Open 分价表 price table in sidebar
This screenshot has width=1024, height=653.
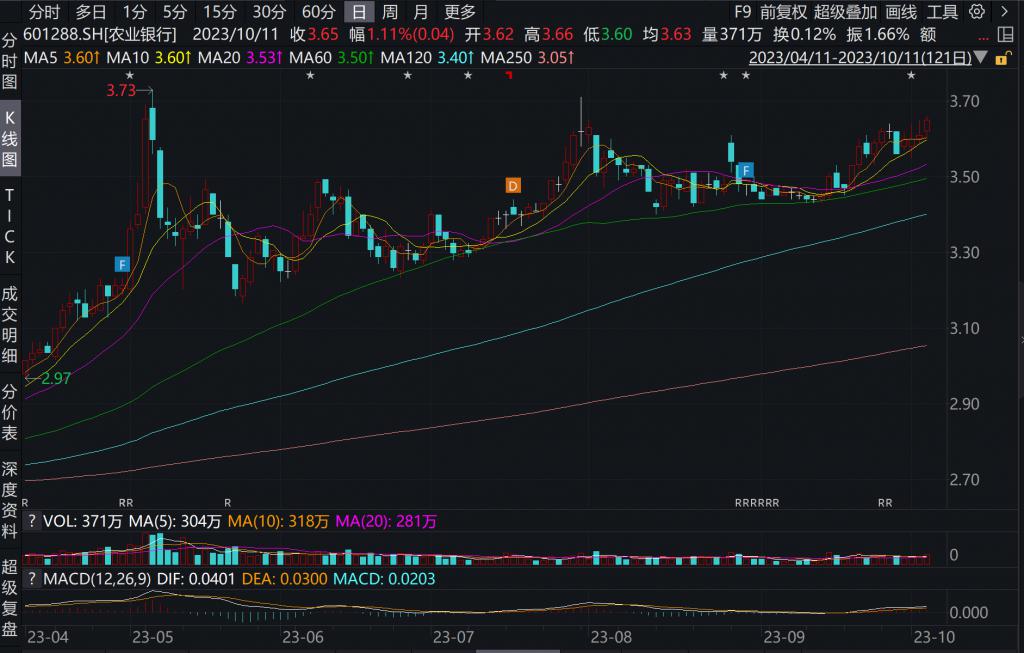[9, 412]
